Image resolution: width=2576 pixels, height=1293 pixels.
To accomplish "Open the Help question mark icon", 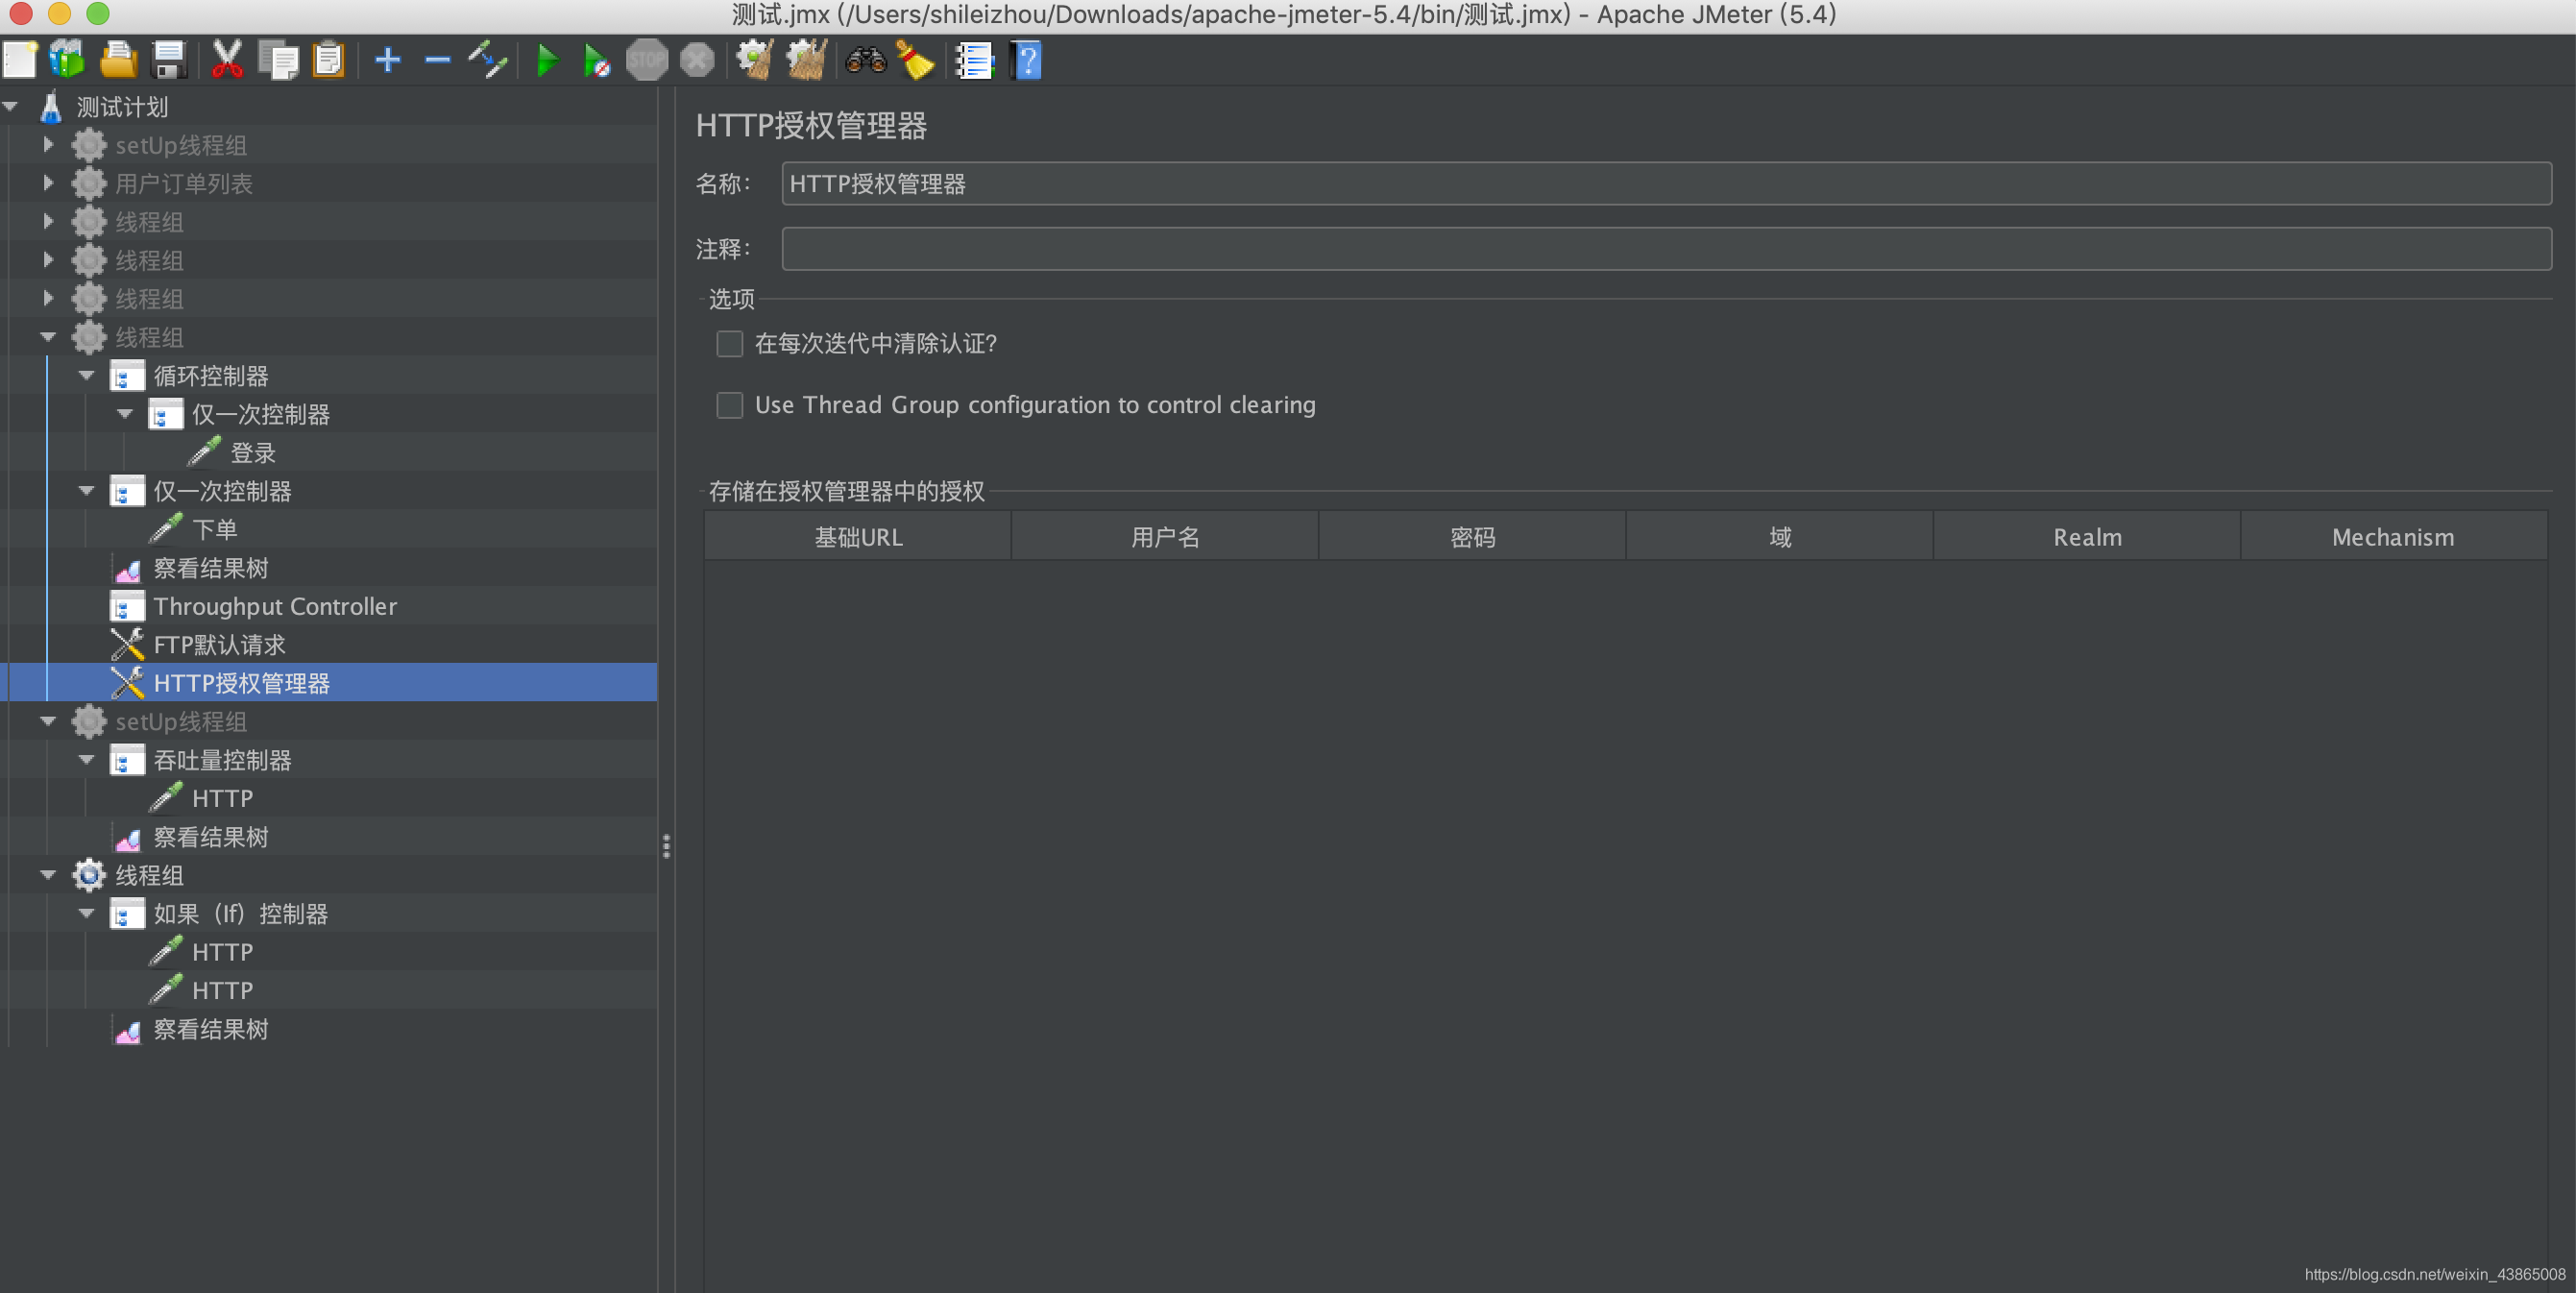I will pyautogui.click(x=1026, y=61).
